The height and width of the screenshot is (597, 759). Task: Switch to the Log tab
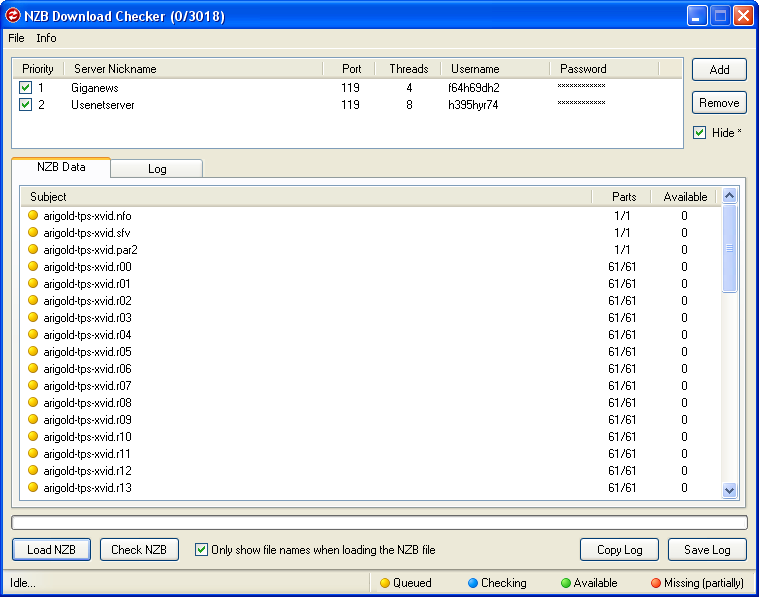click(x=157, y=168)
